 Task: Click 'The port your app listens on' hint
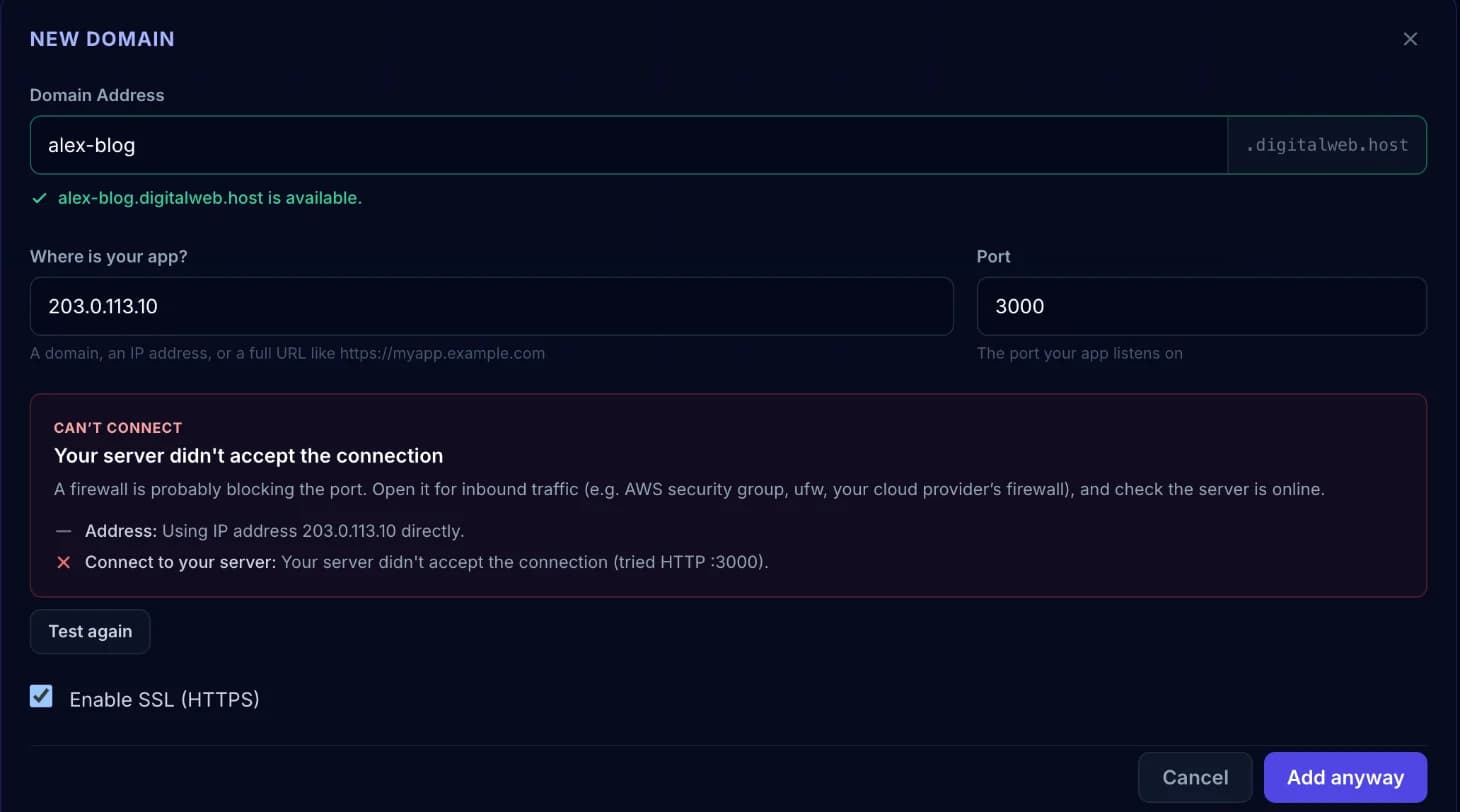click(x=1079, y=353)
